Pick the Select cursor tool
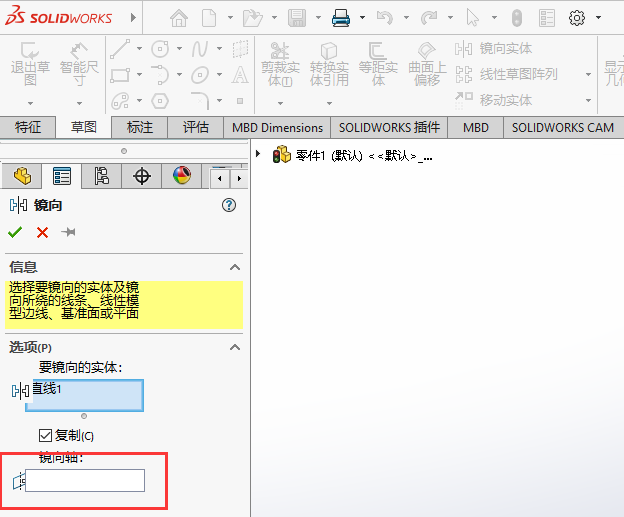 [x=473, y=18]
